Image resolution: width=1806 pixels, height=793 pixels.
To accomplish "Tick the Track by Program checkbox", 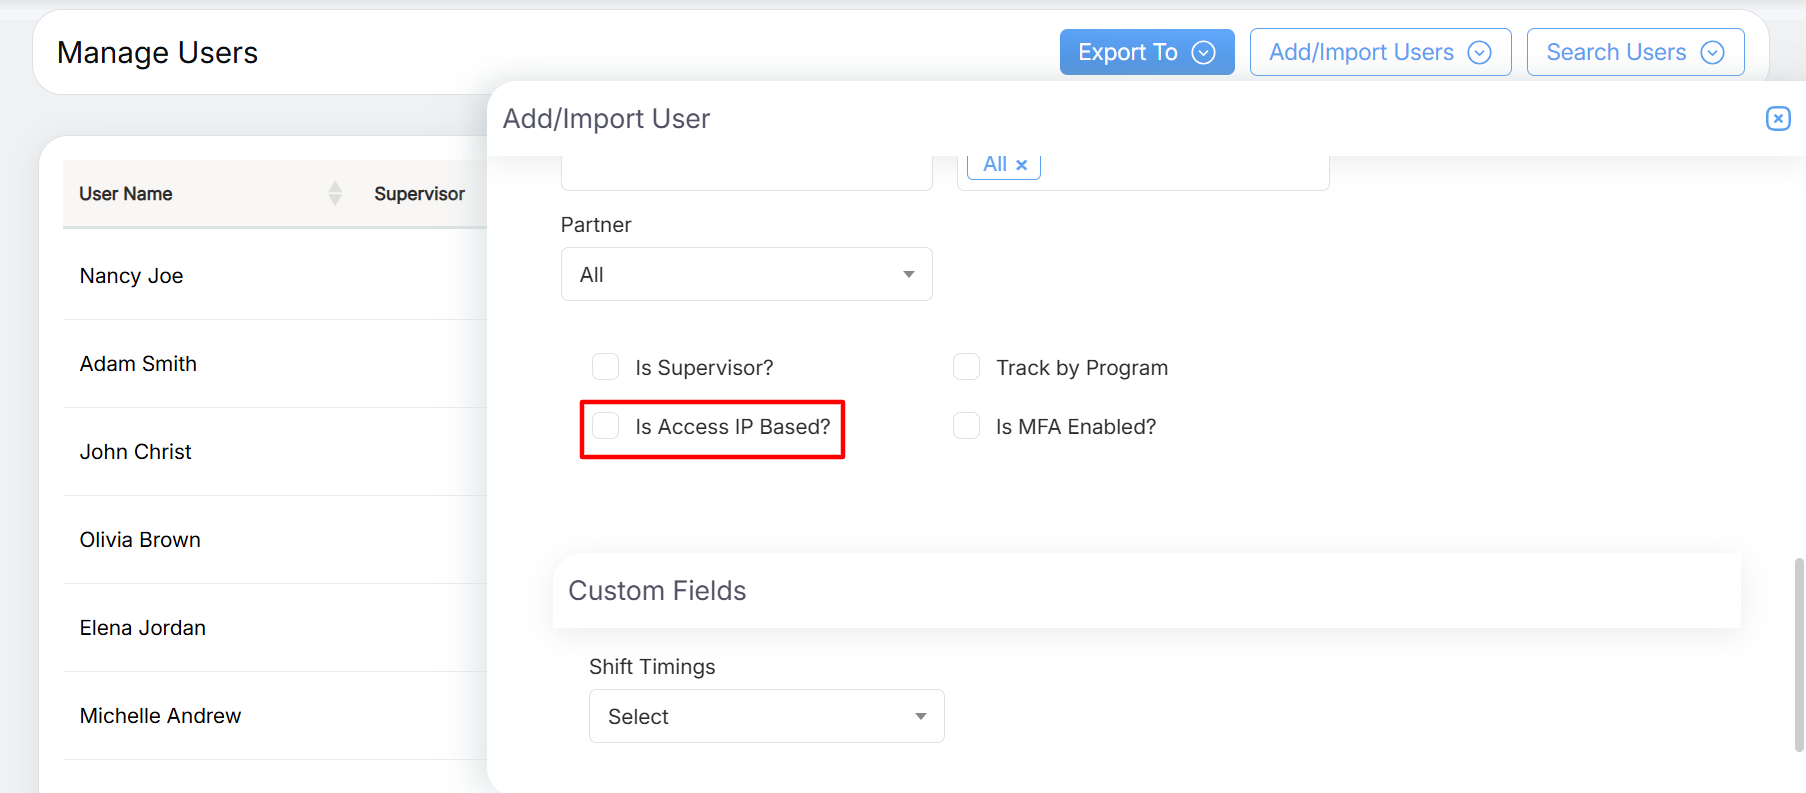I will (x=966, y=367).
